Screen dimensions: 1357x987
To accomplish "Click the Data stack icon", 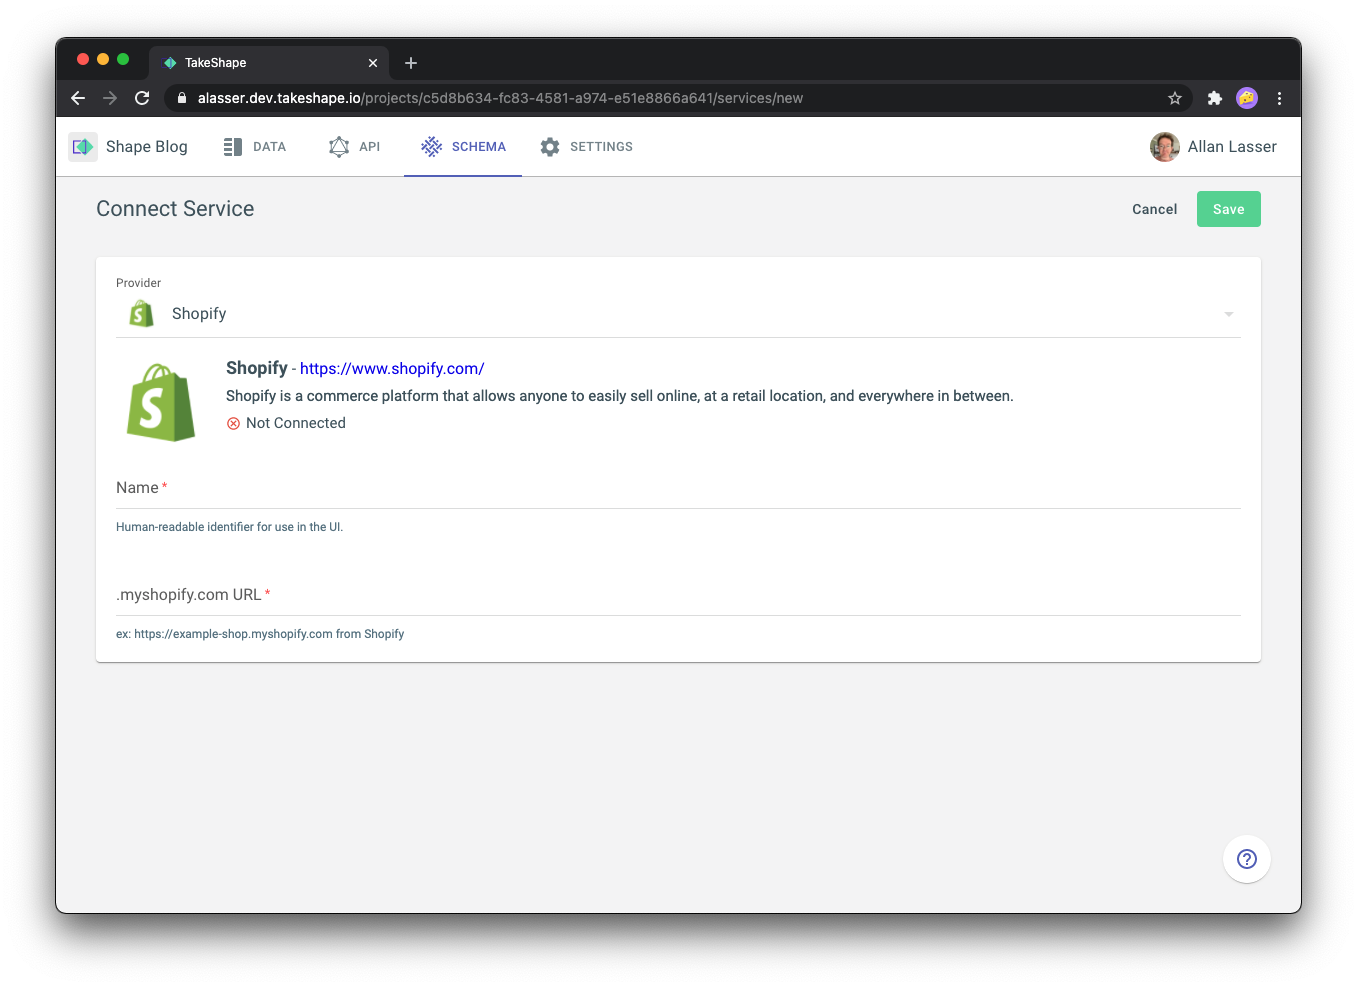I will (x=233, y=147).
